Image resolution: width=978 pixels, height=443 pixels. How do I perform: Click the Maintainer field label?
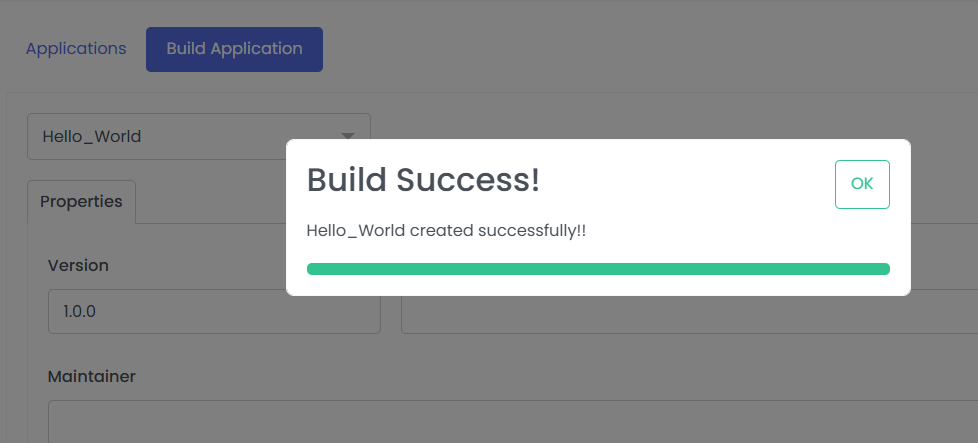(x=92, y=376)
